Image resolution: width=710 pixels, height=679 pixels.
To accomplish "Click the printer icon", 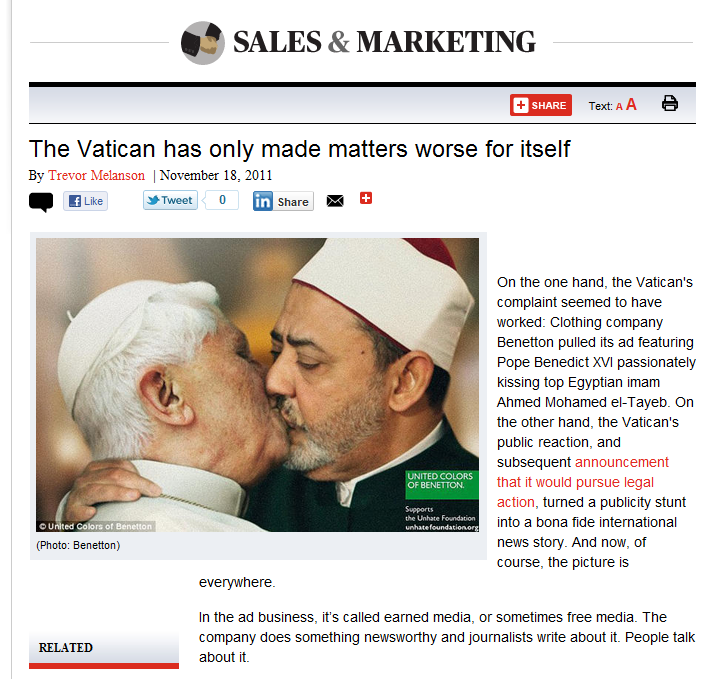I will pos(670,103).
